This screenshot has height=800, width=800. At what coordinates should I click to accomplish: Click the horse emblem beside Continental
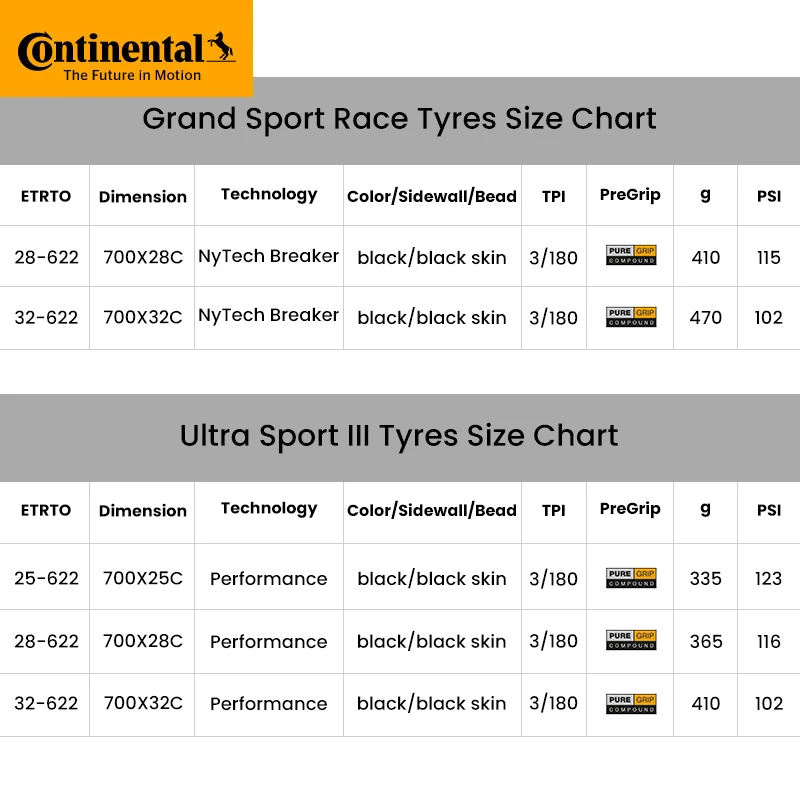pos(220,48)
